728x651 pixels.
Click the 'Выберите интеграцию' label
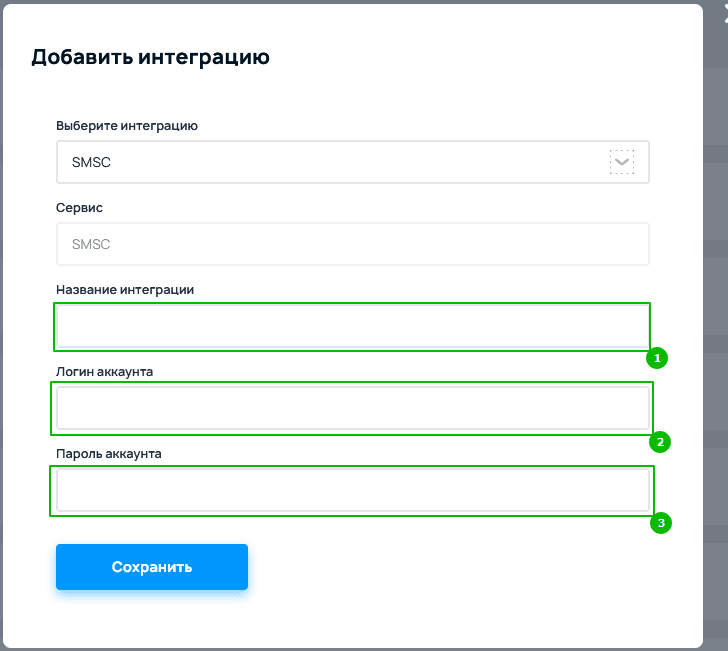coord(127,126)
